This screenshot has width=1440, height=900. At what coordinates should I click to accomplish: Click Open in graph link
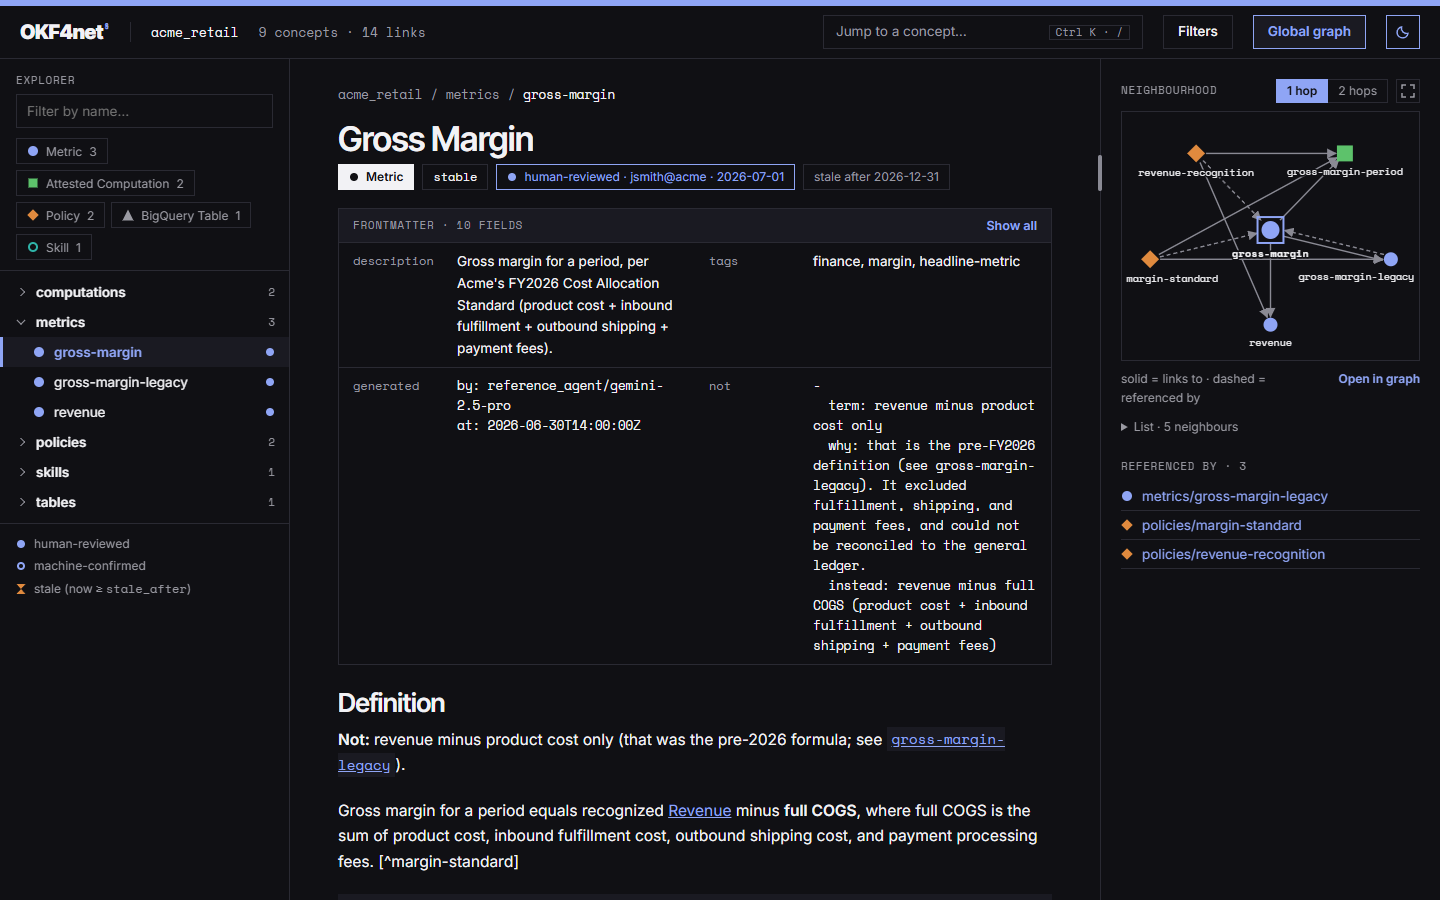(1379, 379)
